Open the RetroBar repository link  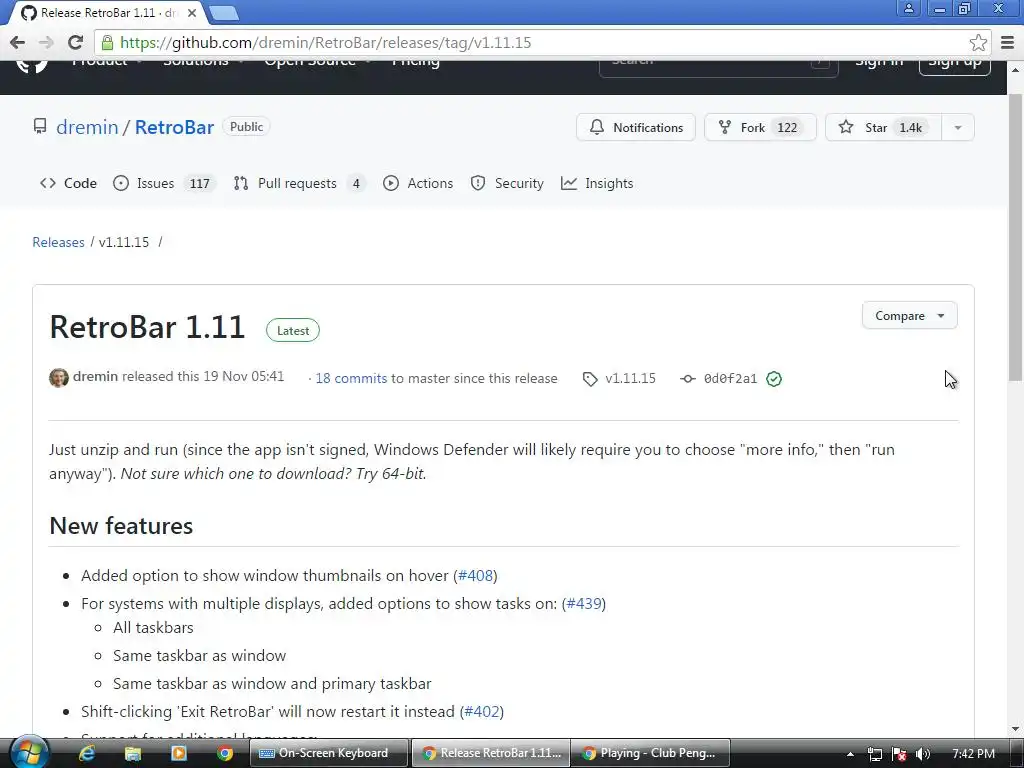tap(174, 127)
